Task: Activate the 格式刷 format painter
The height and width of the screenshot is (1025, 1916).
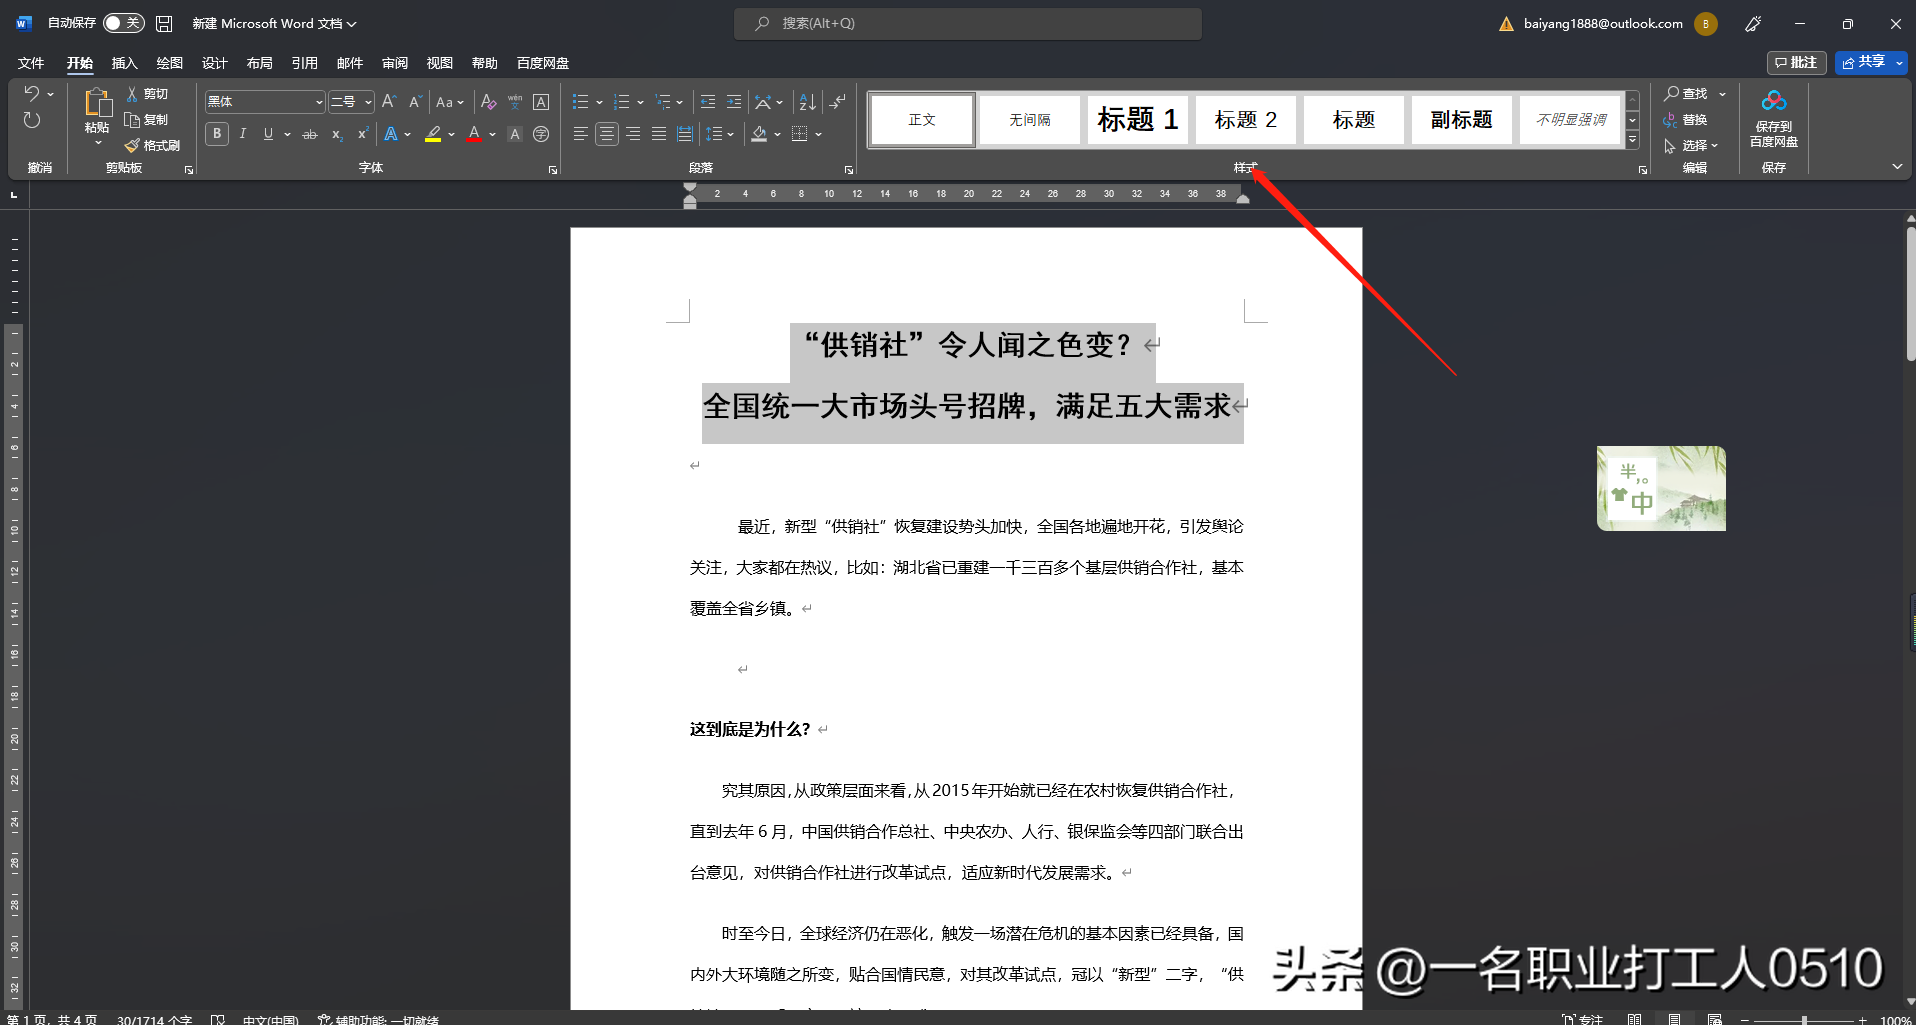Action: [x=153, y=146]
